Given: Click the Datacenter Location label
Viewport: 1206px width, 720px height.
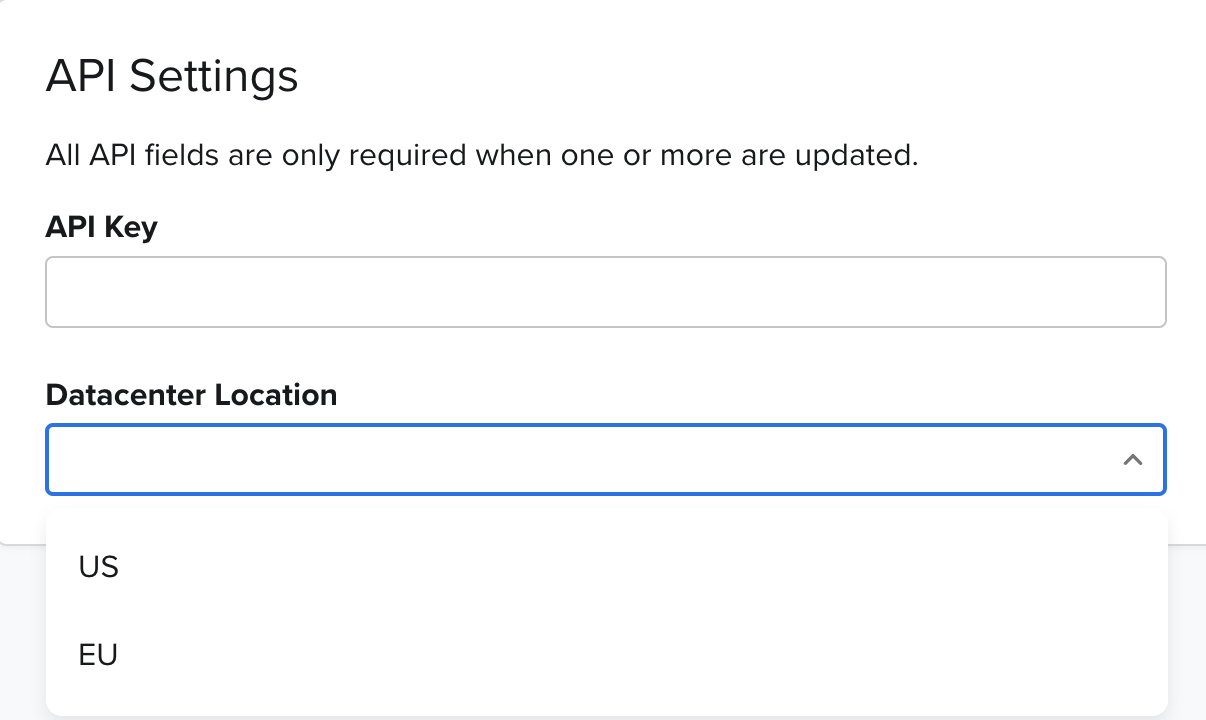Looking at the screenshot, I should tap(191, 395).
